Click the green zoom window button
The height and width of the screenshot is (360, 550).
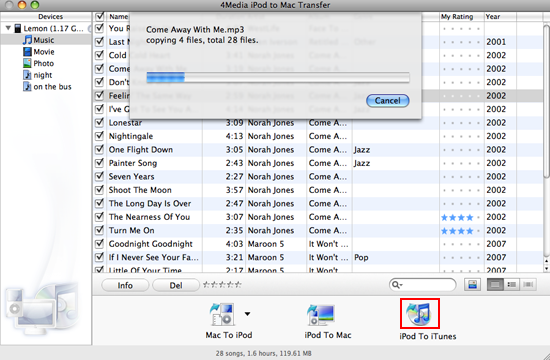[35, 5]
